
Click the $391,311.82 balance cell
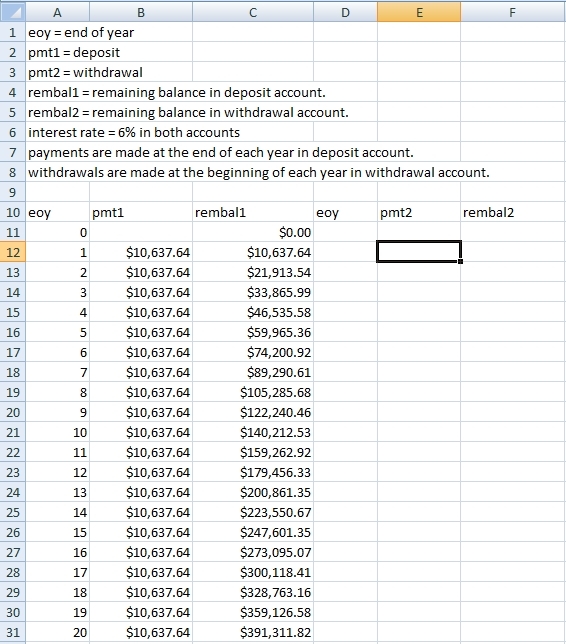253,632
